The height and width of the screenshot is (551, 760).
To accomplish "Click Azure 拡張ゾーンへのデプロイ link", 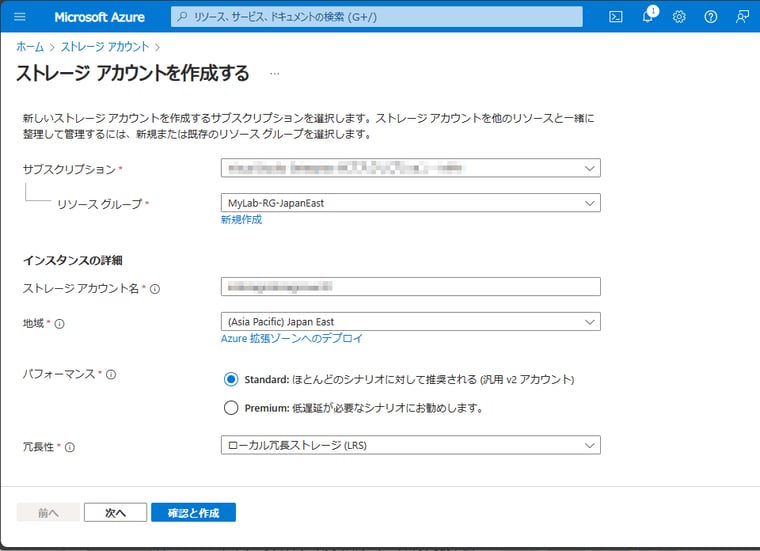I will tap(292, 338).
